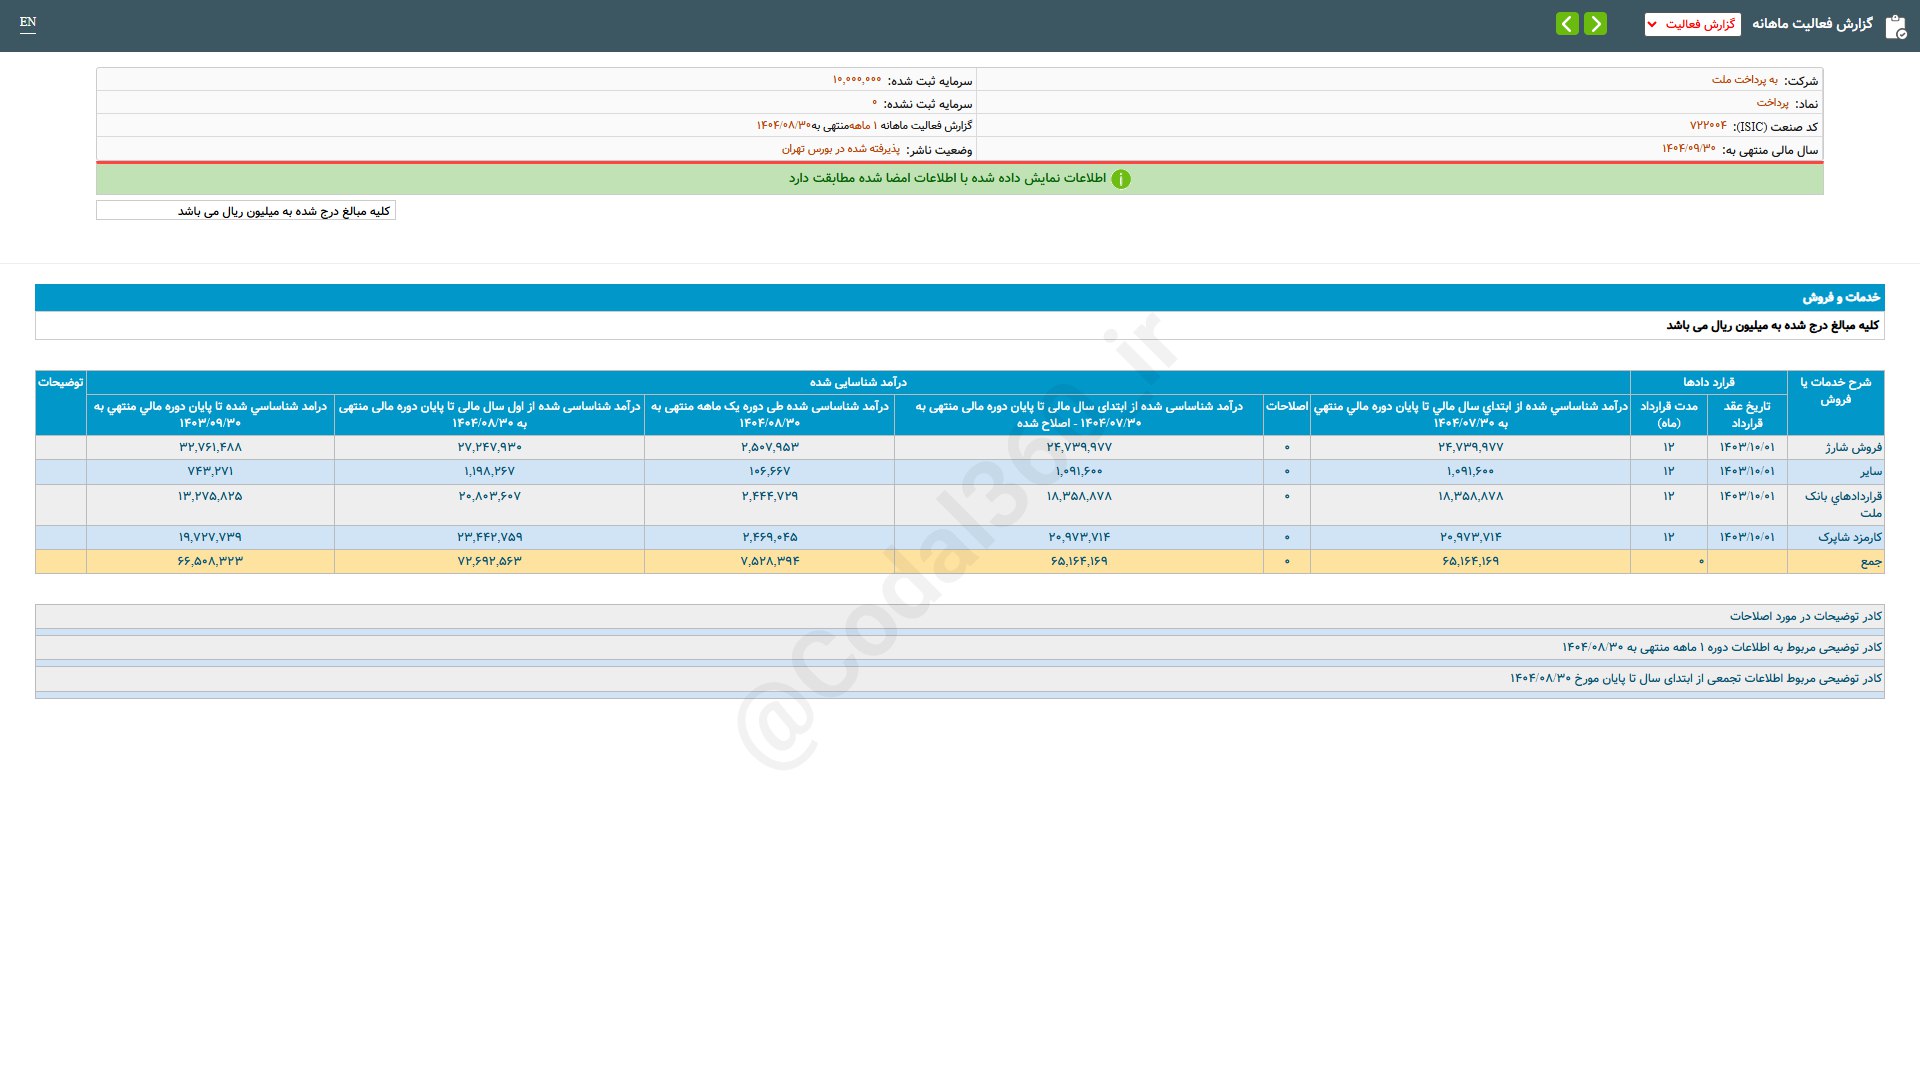1920x1080 pixels.
Task: Click the جمع total row label
Action: coord(1870,561)
